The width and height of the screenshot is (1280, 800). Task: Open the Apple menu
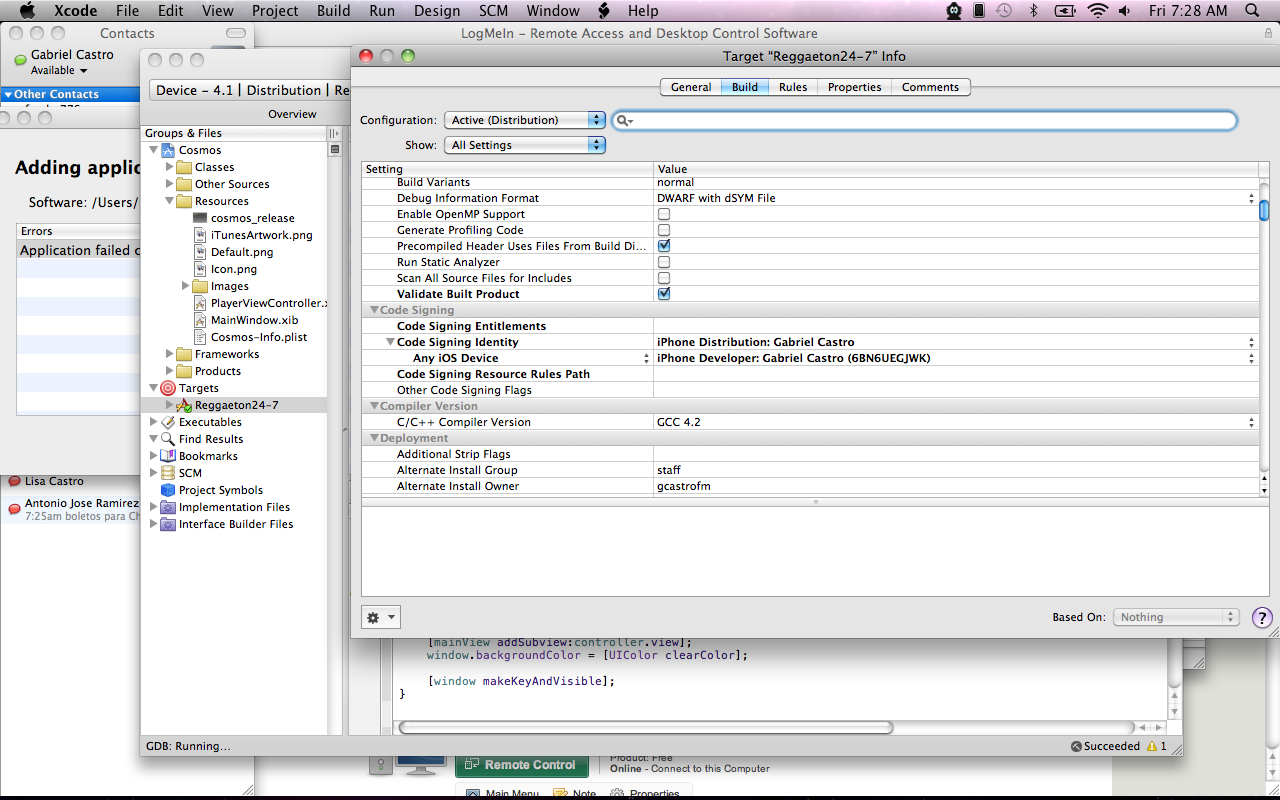27,11
